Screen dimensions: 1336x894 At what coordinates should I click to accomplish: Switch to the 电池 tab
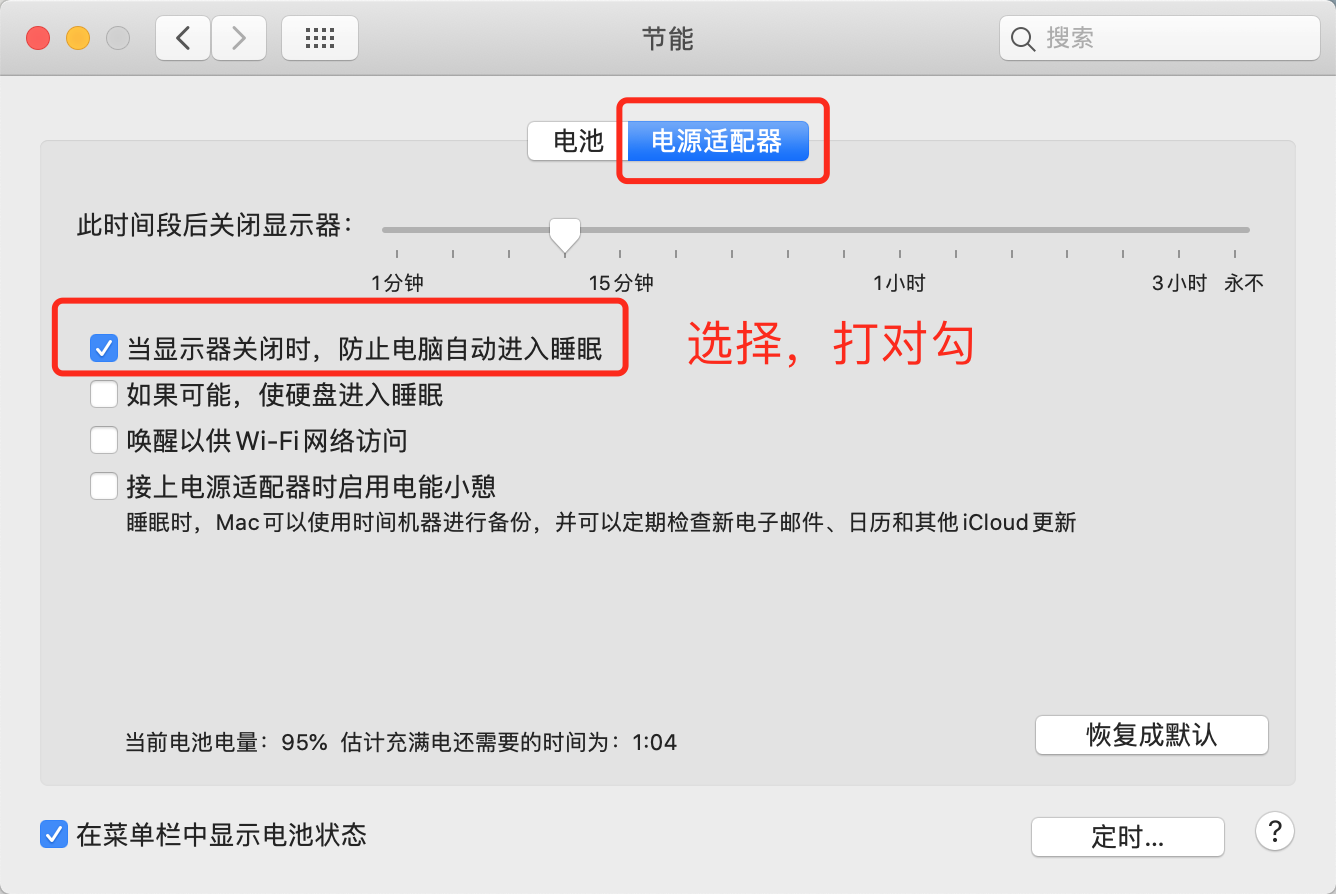[578, 141]
